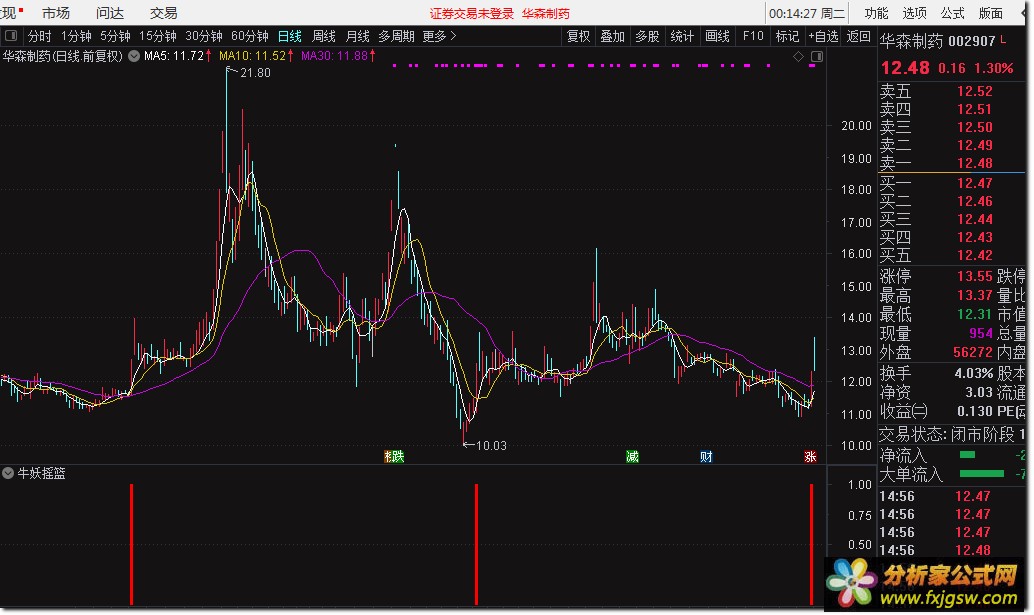Expand the 更多 periods list
The image size is (1034, 615).
tap(439, 36)
